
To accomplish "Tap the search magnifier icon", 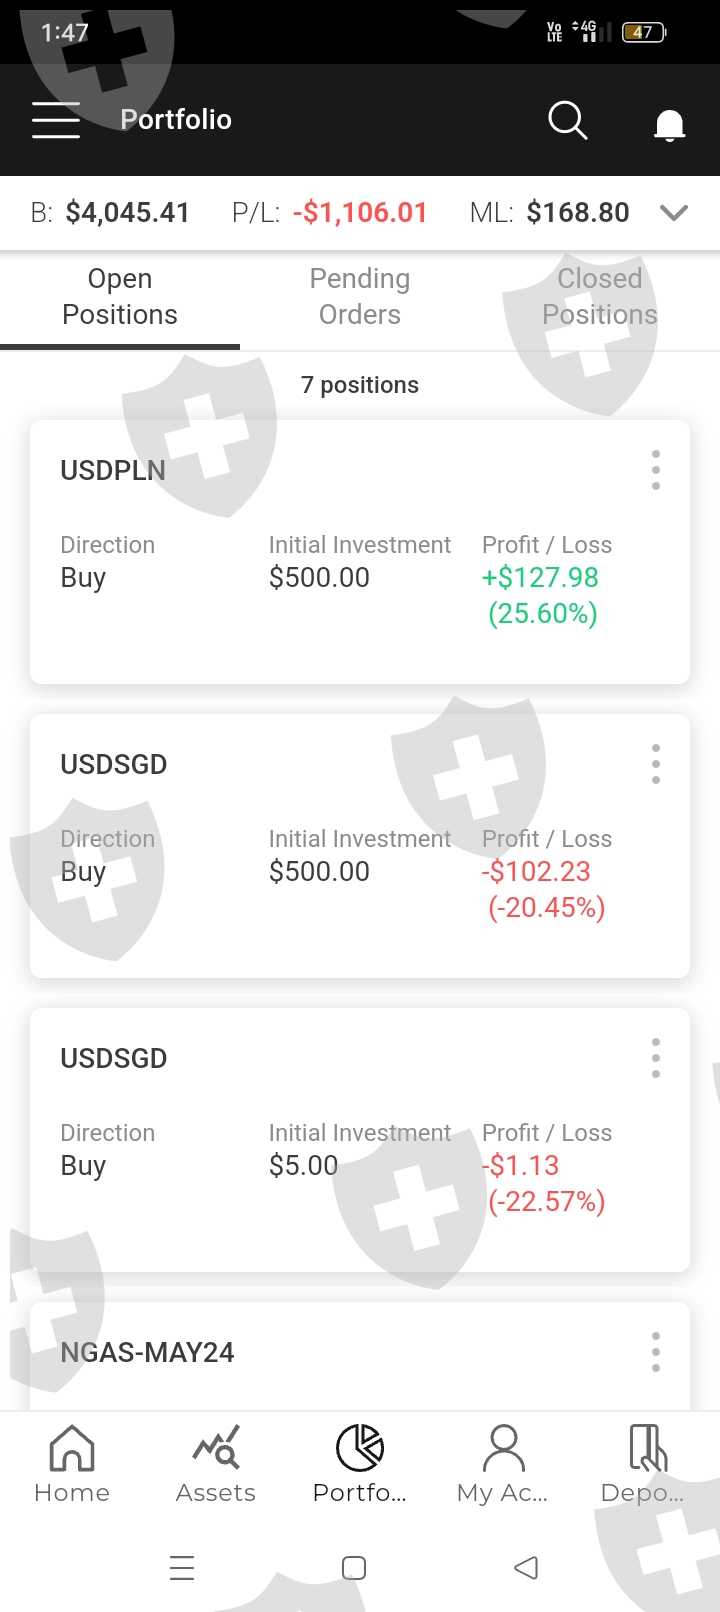I will (567, 120).
